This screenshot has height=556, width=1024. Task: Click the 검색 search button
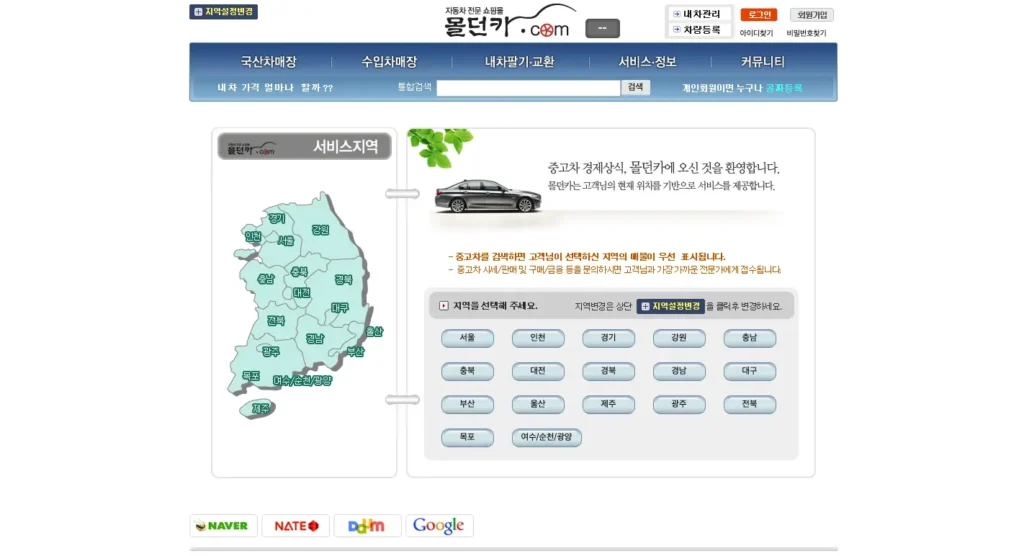635,87
